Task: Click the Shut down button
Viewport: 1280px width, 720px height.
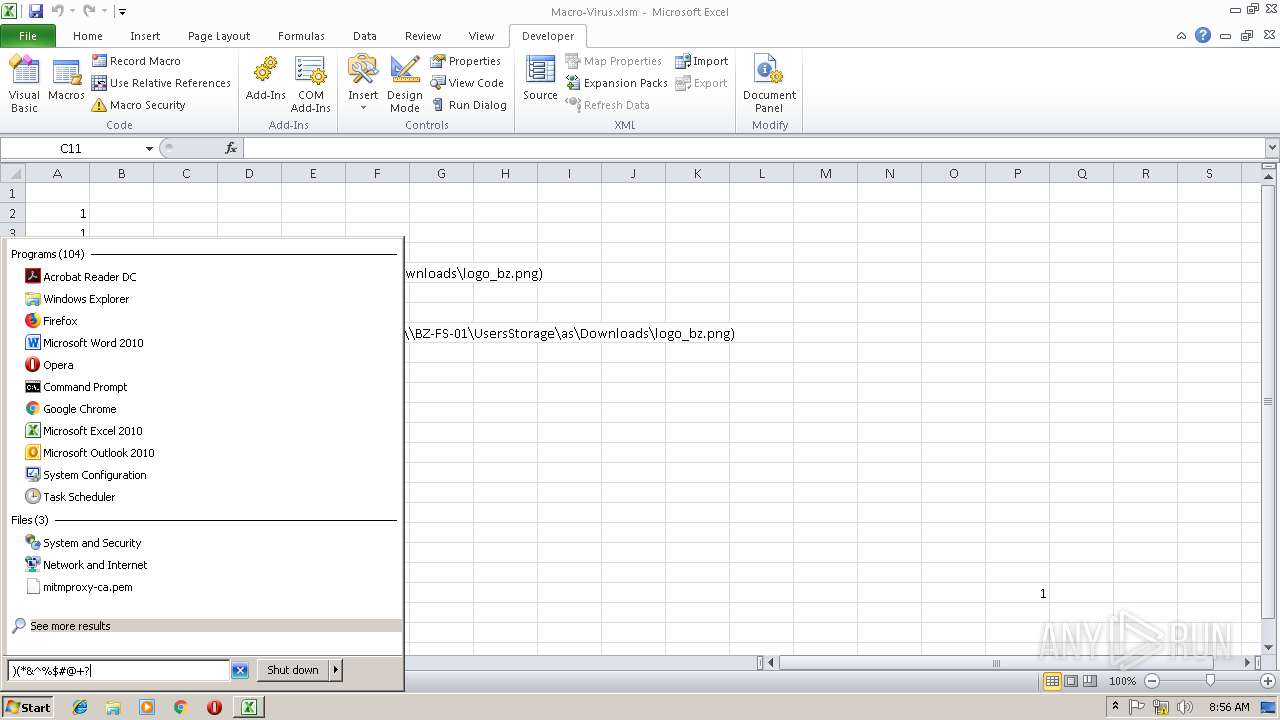Action: coord(293,670)
